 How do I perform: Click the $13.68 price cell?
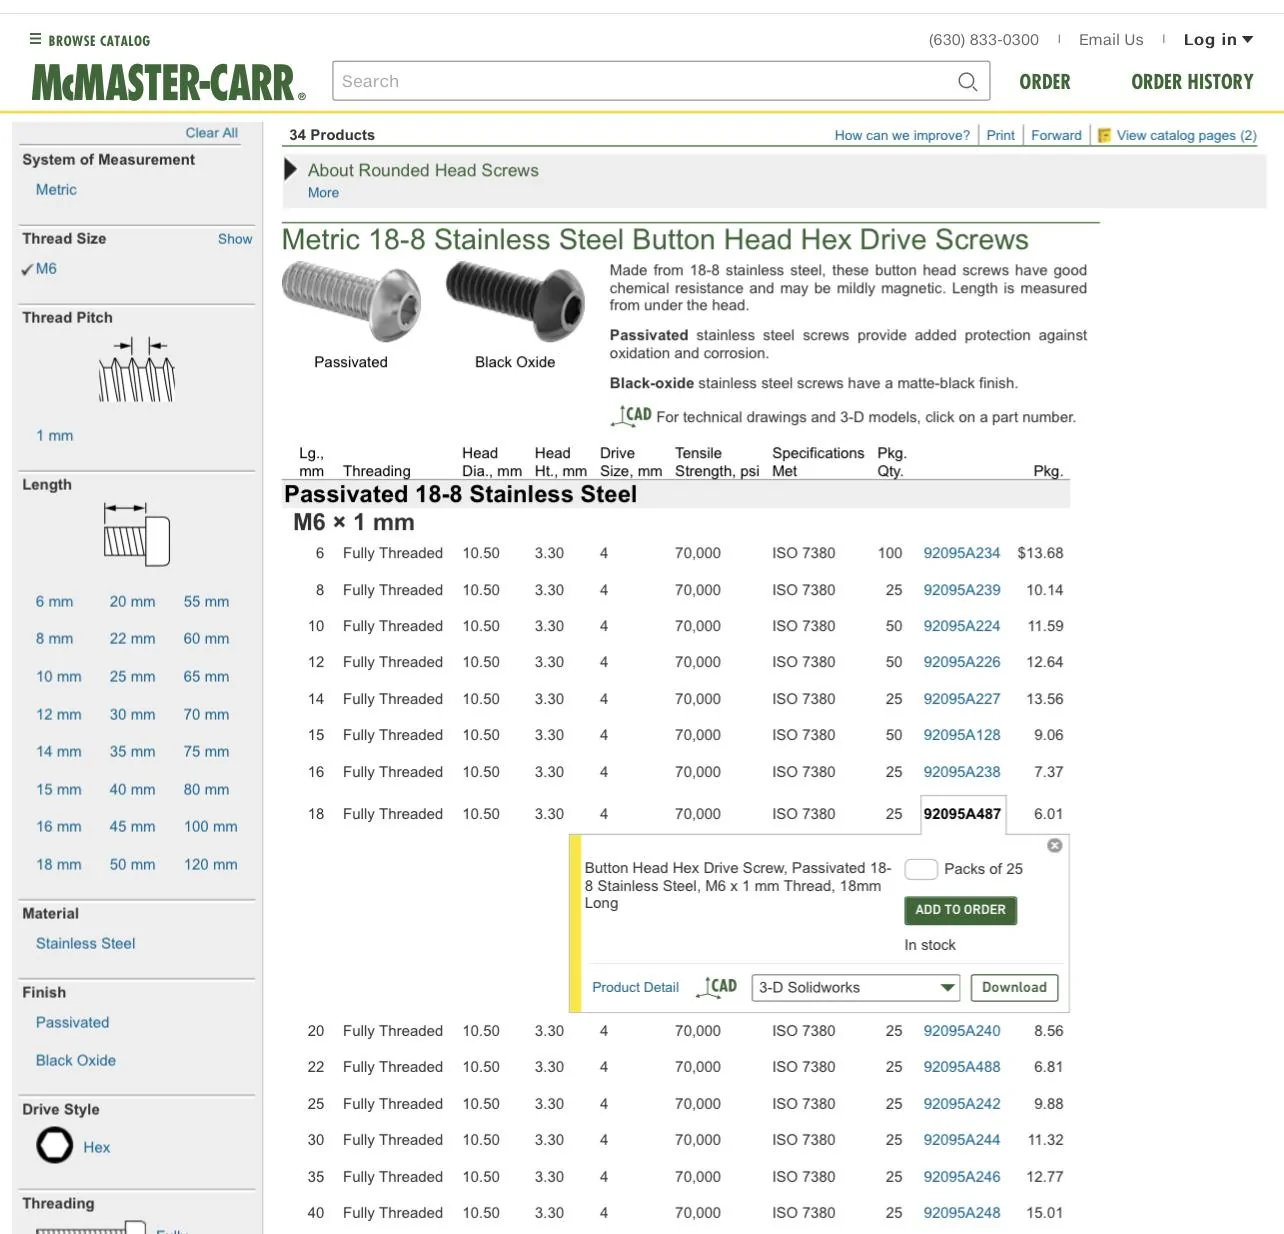click(x=1040, y=553)
